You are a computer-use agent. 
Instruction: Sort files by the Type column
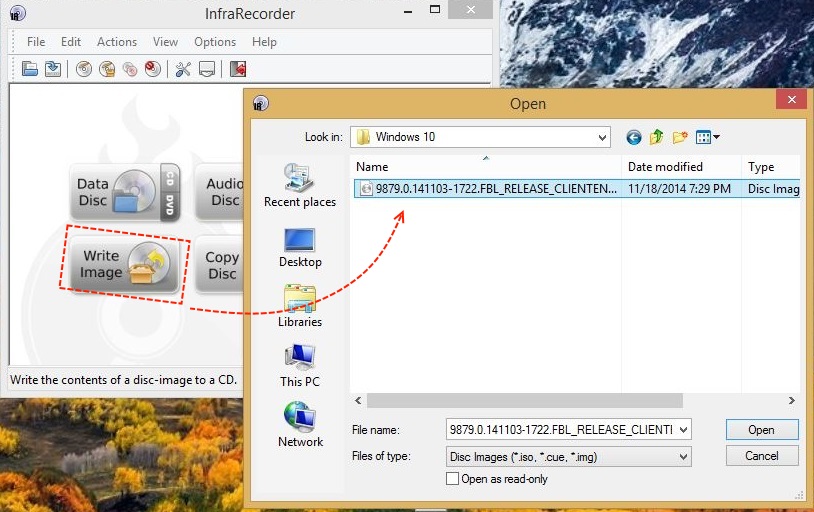(770, 167)
